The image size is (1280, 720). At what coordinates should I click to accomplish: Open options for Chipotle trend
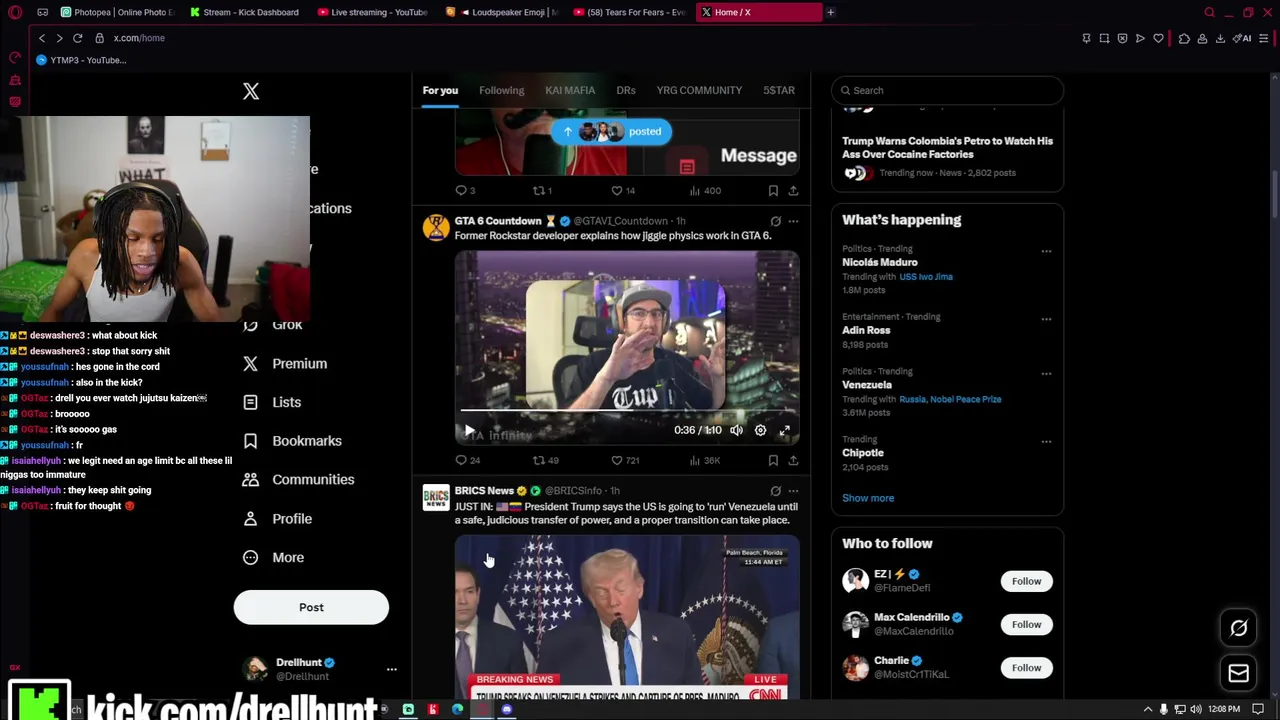point(1046,441)
